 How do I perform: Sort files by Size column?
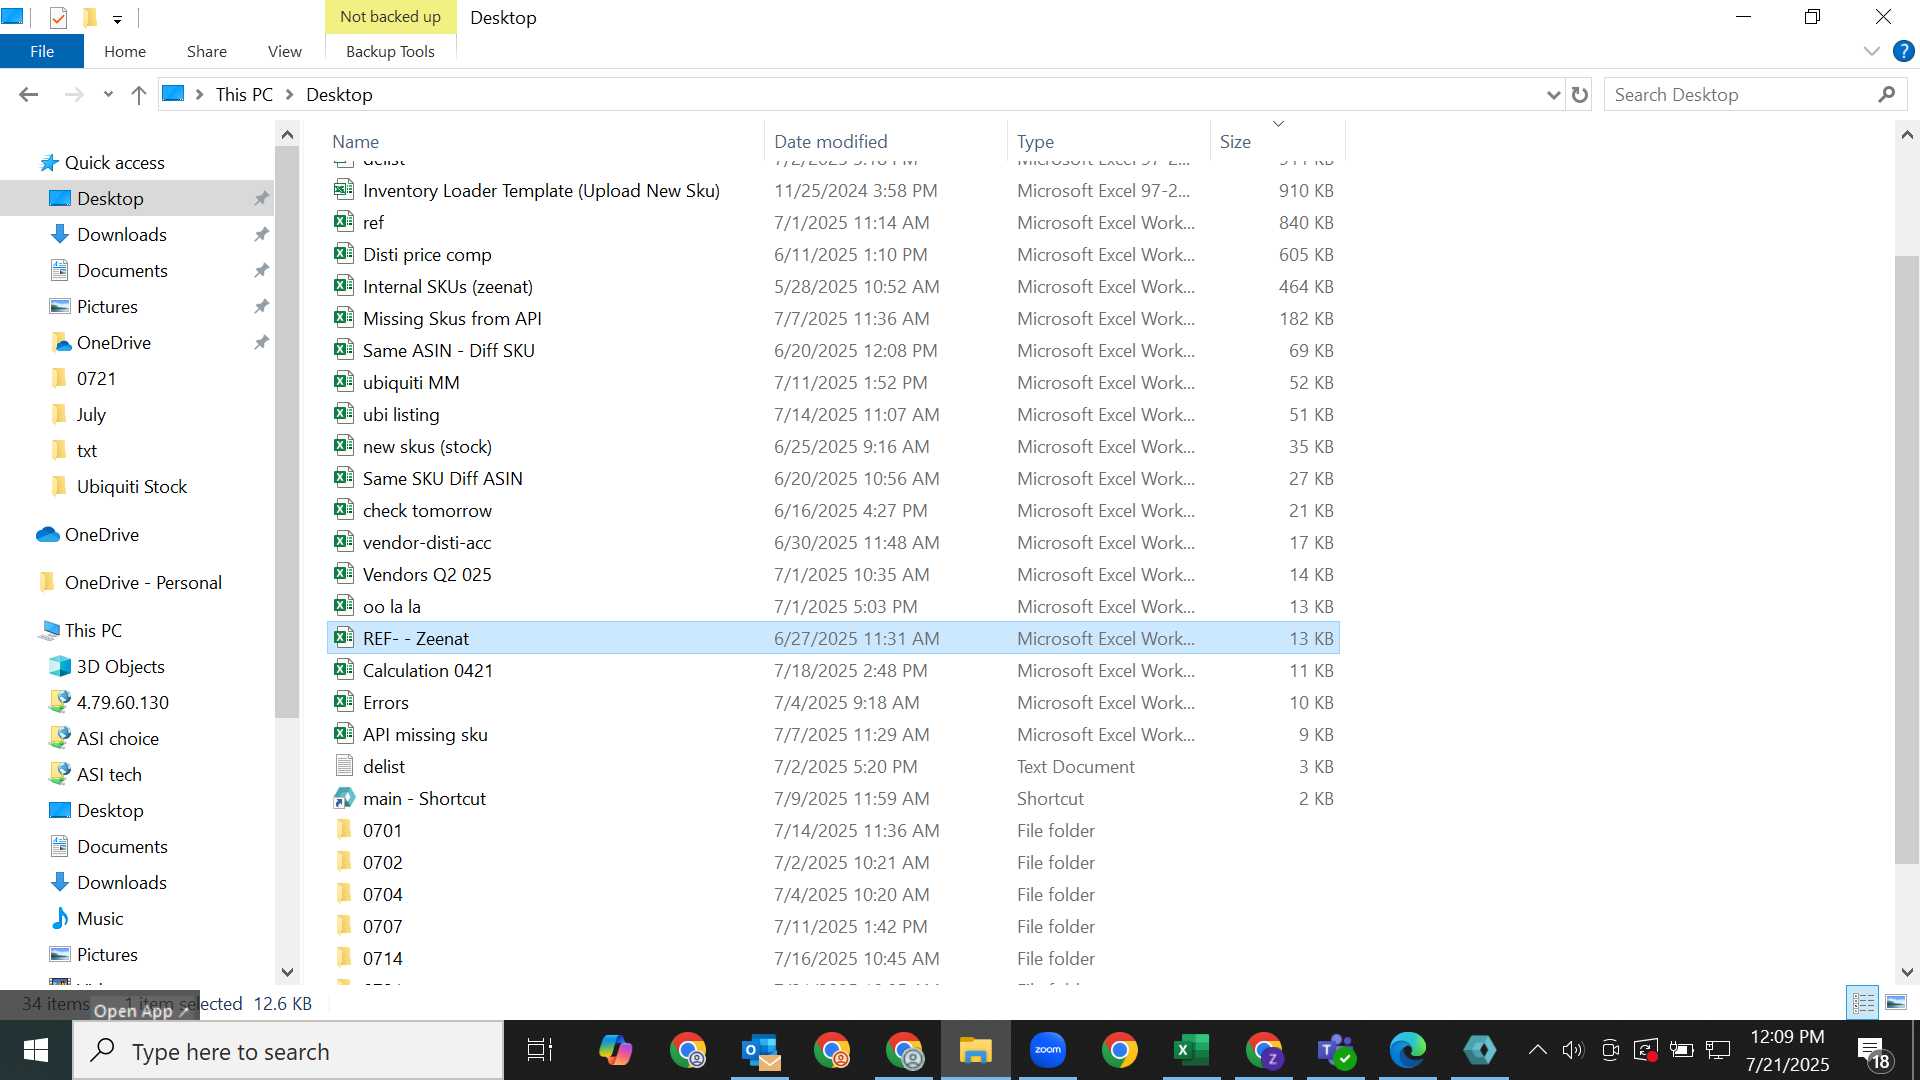pyautogui.click(x=1277, y=142)
